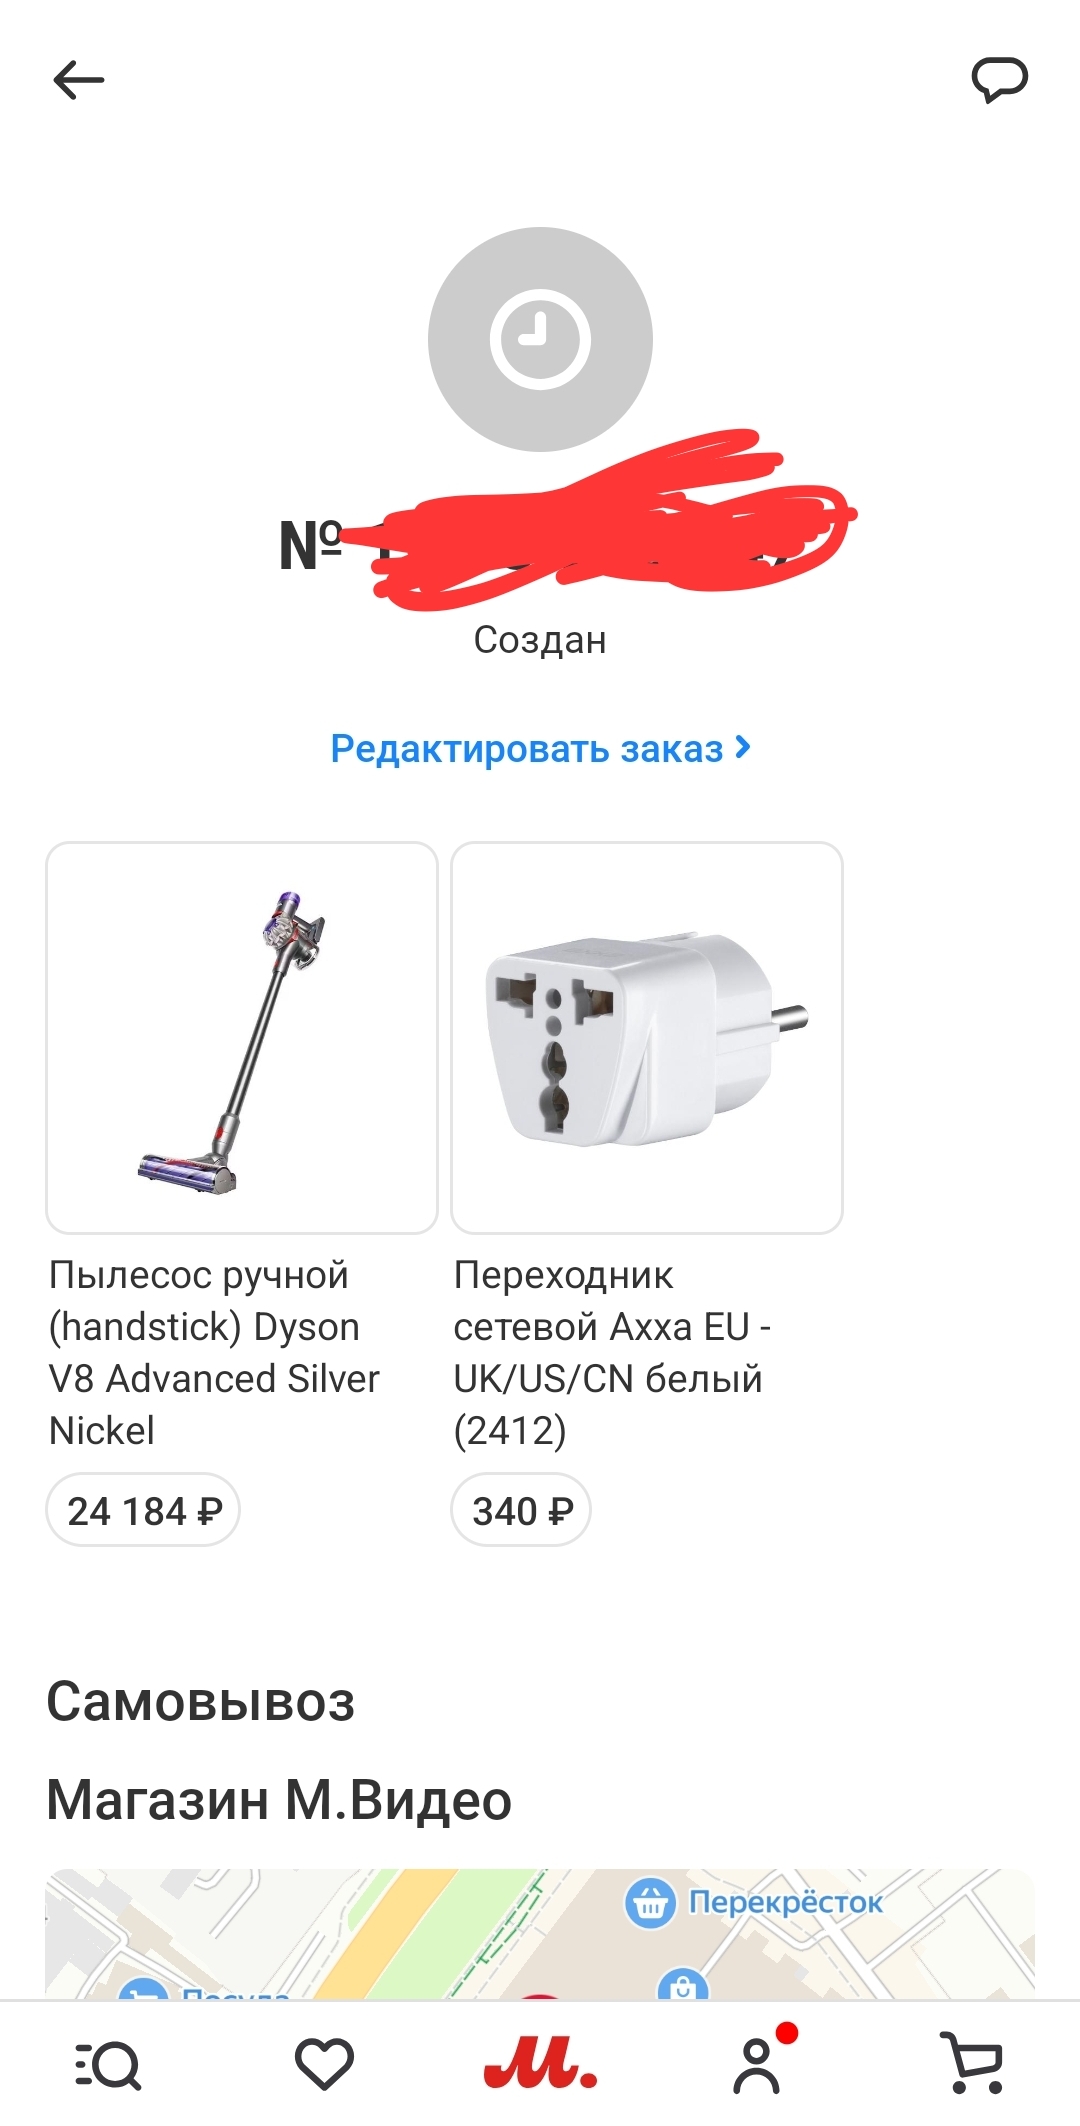Tap the order status clock icon
This screenshot has height=2126, width=1080.
(540, 339)
